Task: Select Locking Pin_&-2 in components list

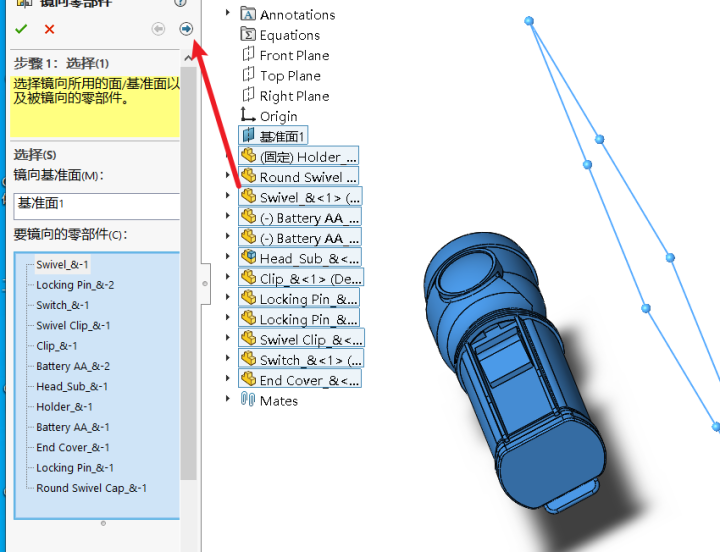Action: point(75,285)
